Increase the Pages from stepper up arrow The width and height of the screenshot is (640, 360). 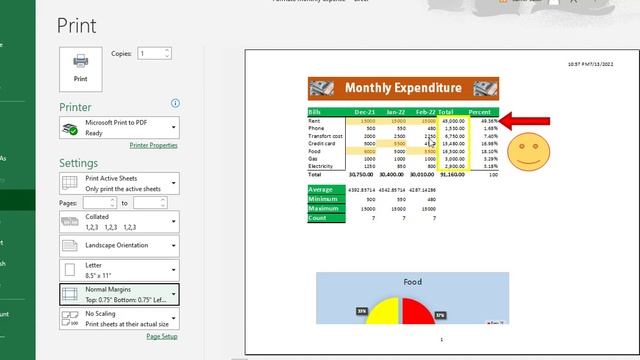(x=113, y=200)
